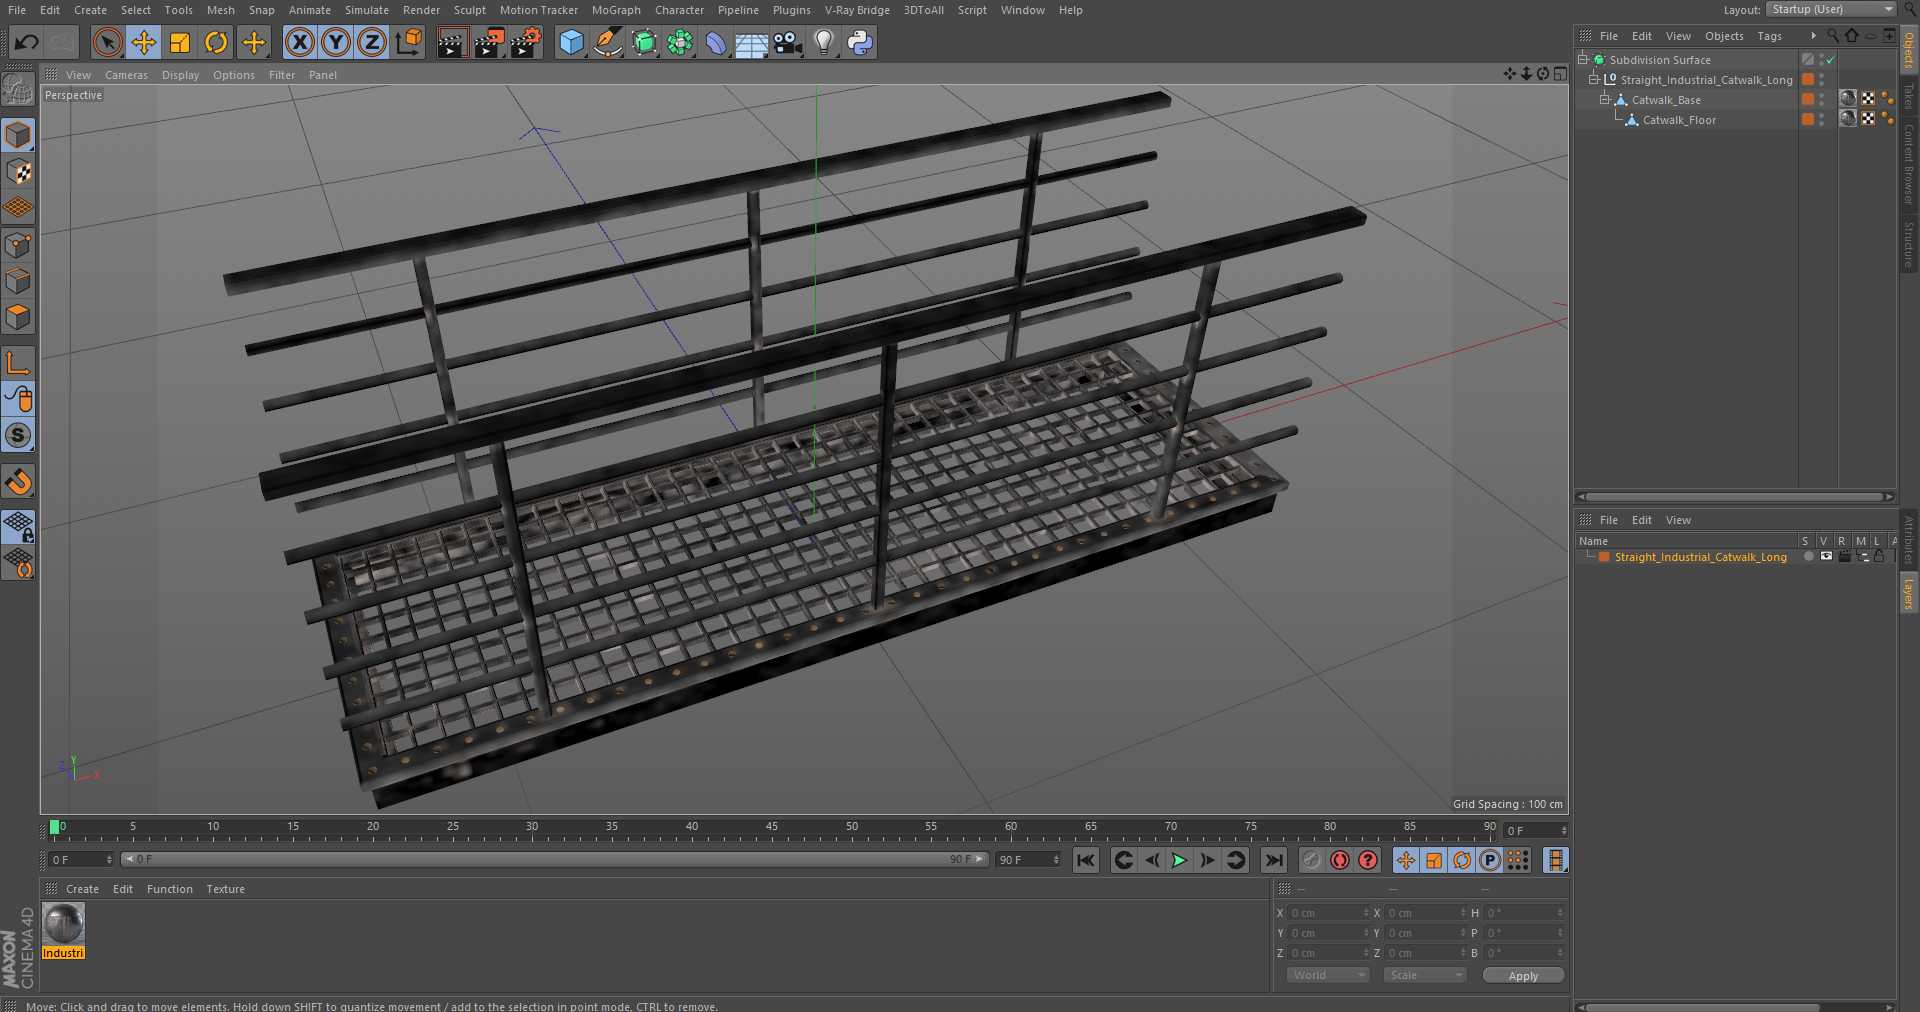Toggle X axis lock

click(x=299, y=42)
